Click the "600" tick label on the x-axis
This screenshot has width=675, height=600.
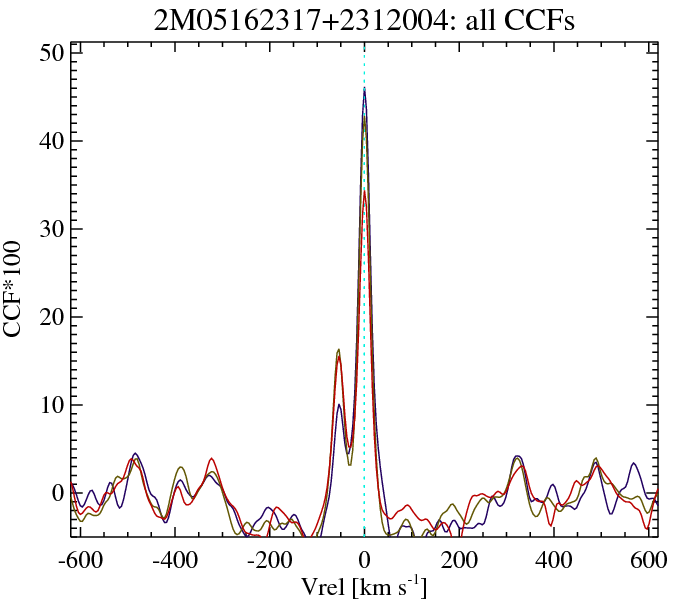click(645, 559)
